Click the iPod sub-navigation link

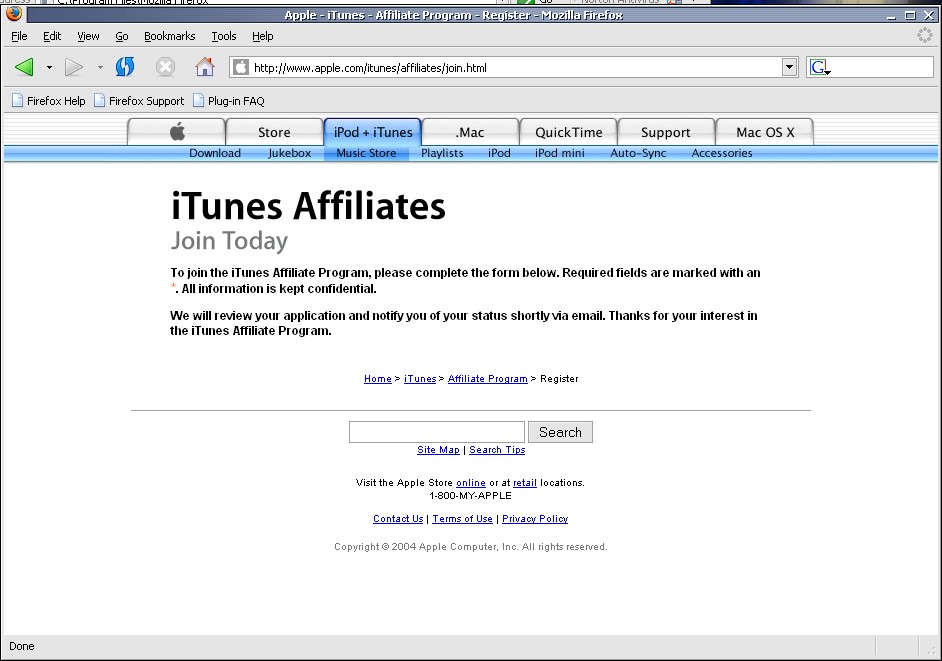[x=499, y=153]
